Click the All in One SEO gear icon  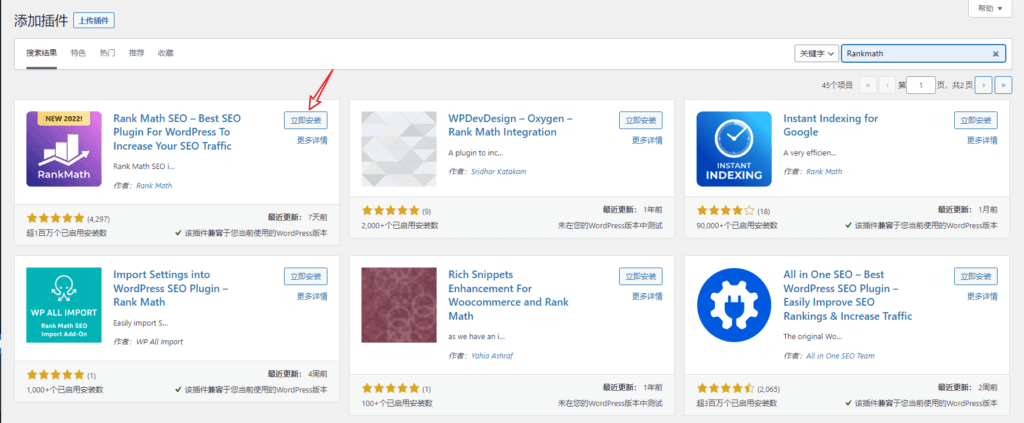(734, 305)
